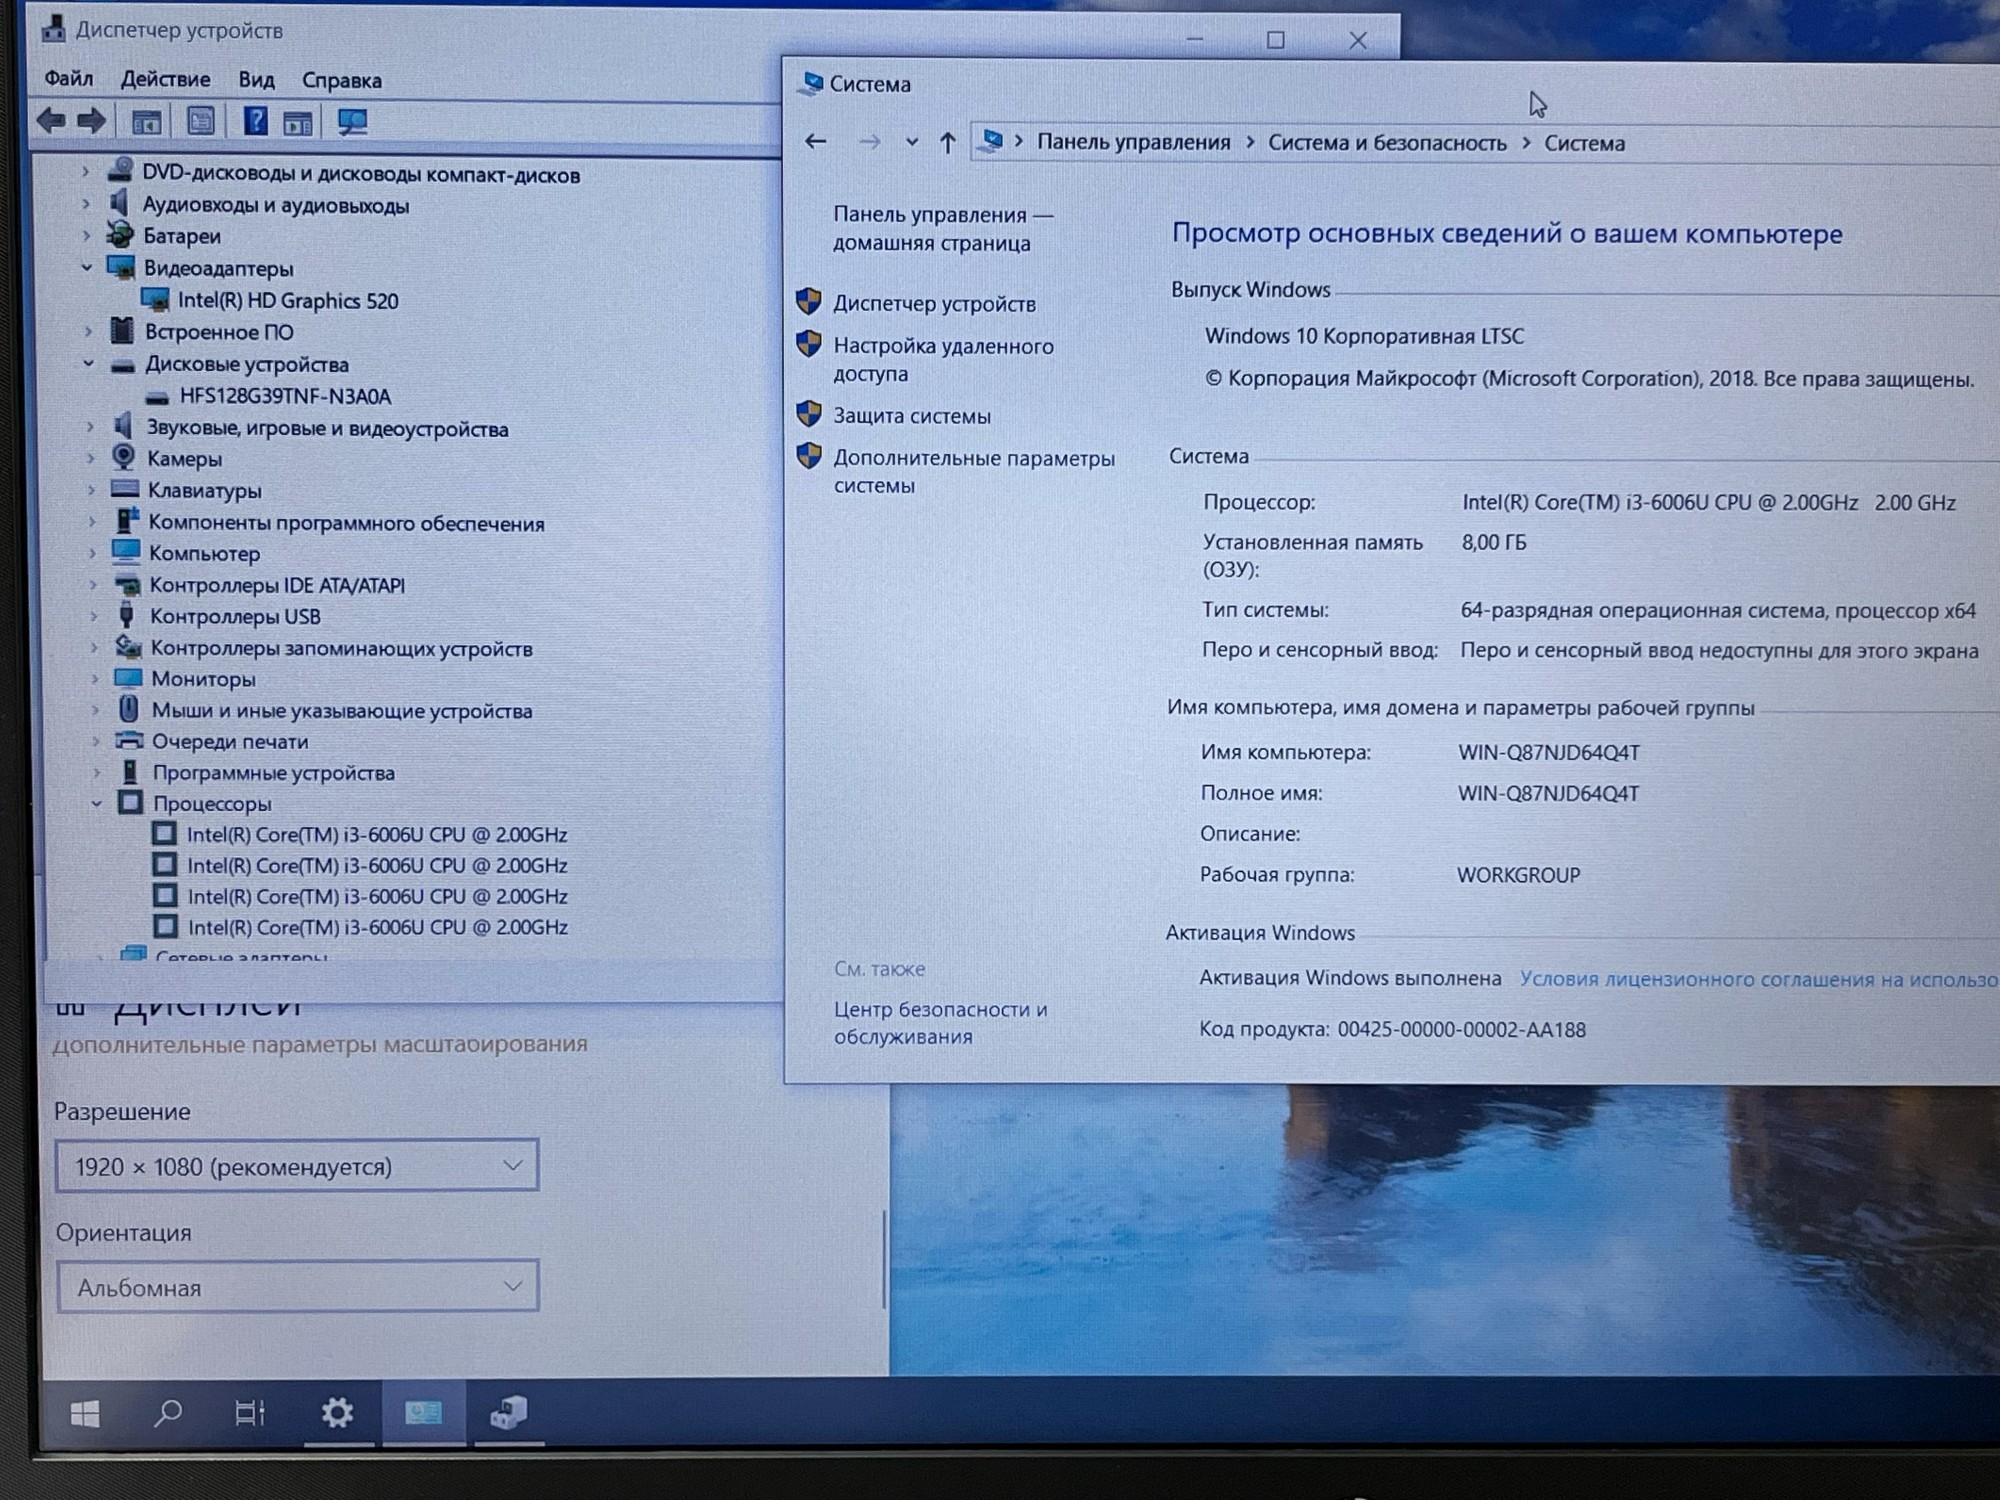Select Мыши и иные указывающие устройства
This screenshot has height=1500, width=2000.
click(x=342, y=710)
